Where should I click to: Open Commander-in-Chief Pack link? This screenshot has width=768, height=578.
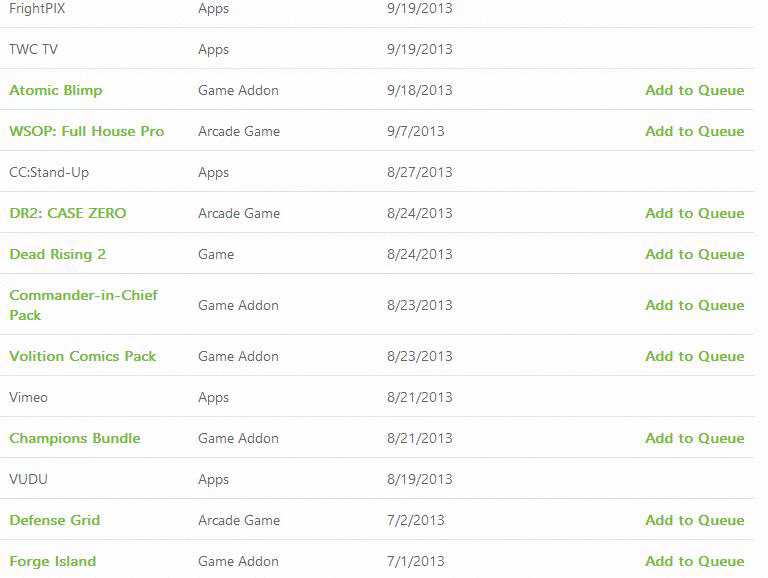click(83, 305)
